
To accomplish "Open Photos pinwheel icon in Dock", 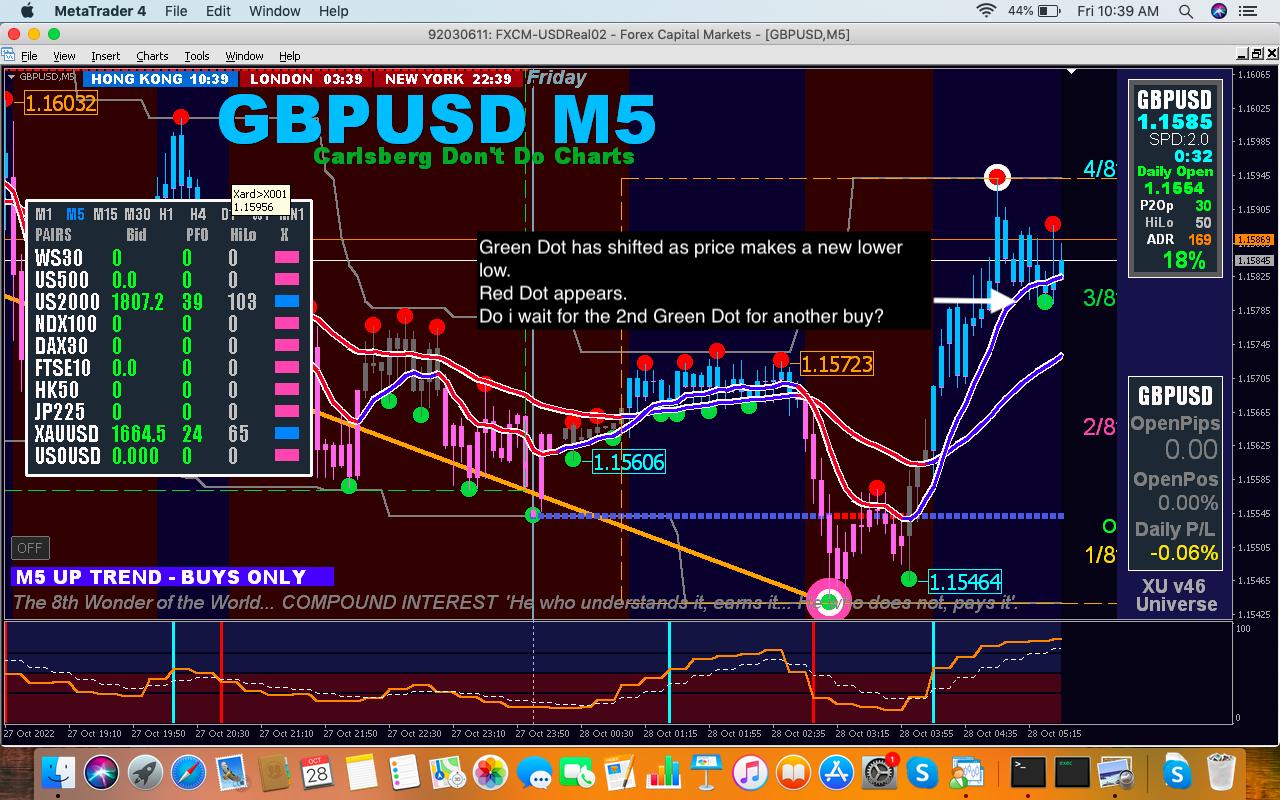I will click(490, 773).
